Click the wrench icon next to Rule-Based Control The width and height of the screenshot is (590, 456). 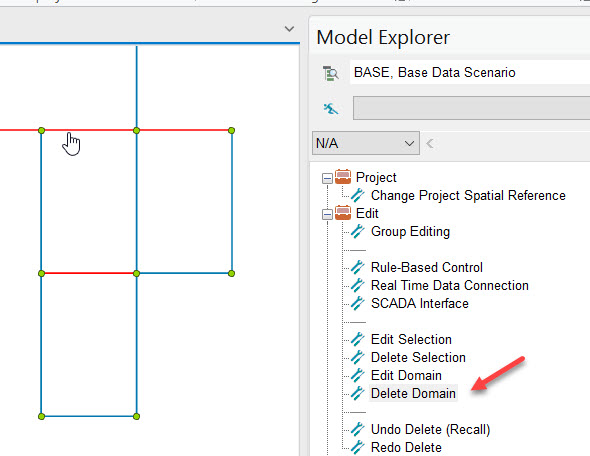pyautogui.click(x=357, y=267)
